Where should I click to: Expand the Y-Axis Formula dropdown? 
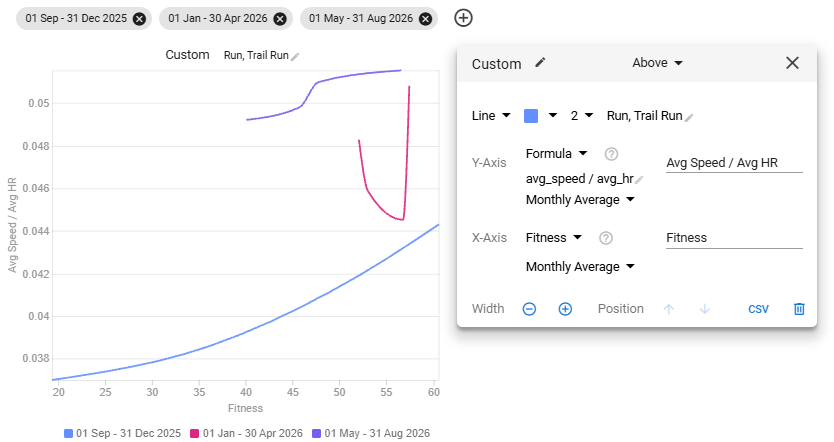(x=556, y=154)
